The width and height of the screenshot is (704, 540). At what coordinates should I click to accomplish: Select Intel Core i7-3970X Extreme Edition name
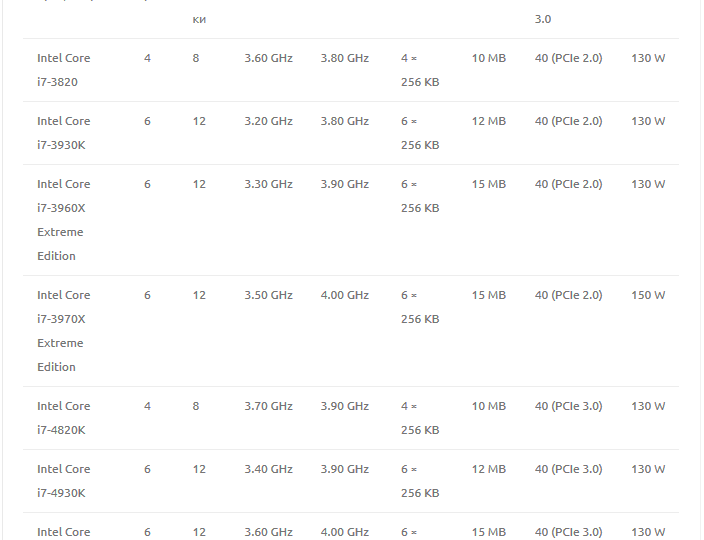(63, 331)
